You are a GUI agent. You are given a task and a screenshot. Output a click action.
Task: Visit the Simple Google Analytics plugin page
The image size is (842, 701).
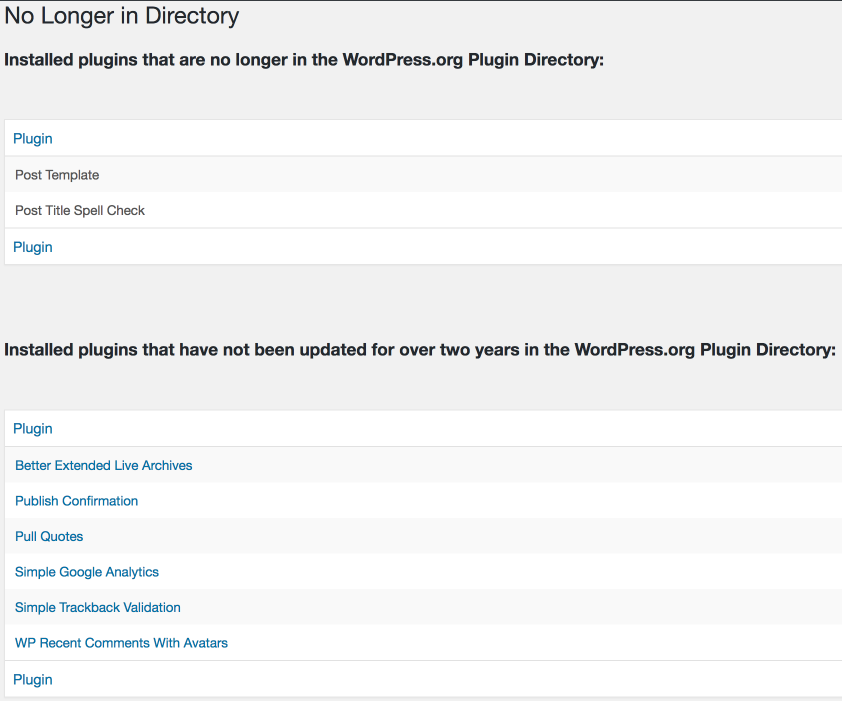tap(87, 572)
